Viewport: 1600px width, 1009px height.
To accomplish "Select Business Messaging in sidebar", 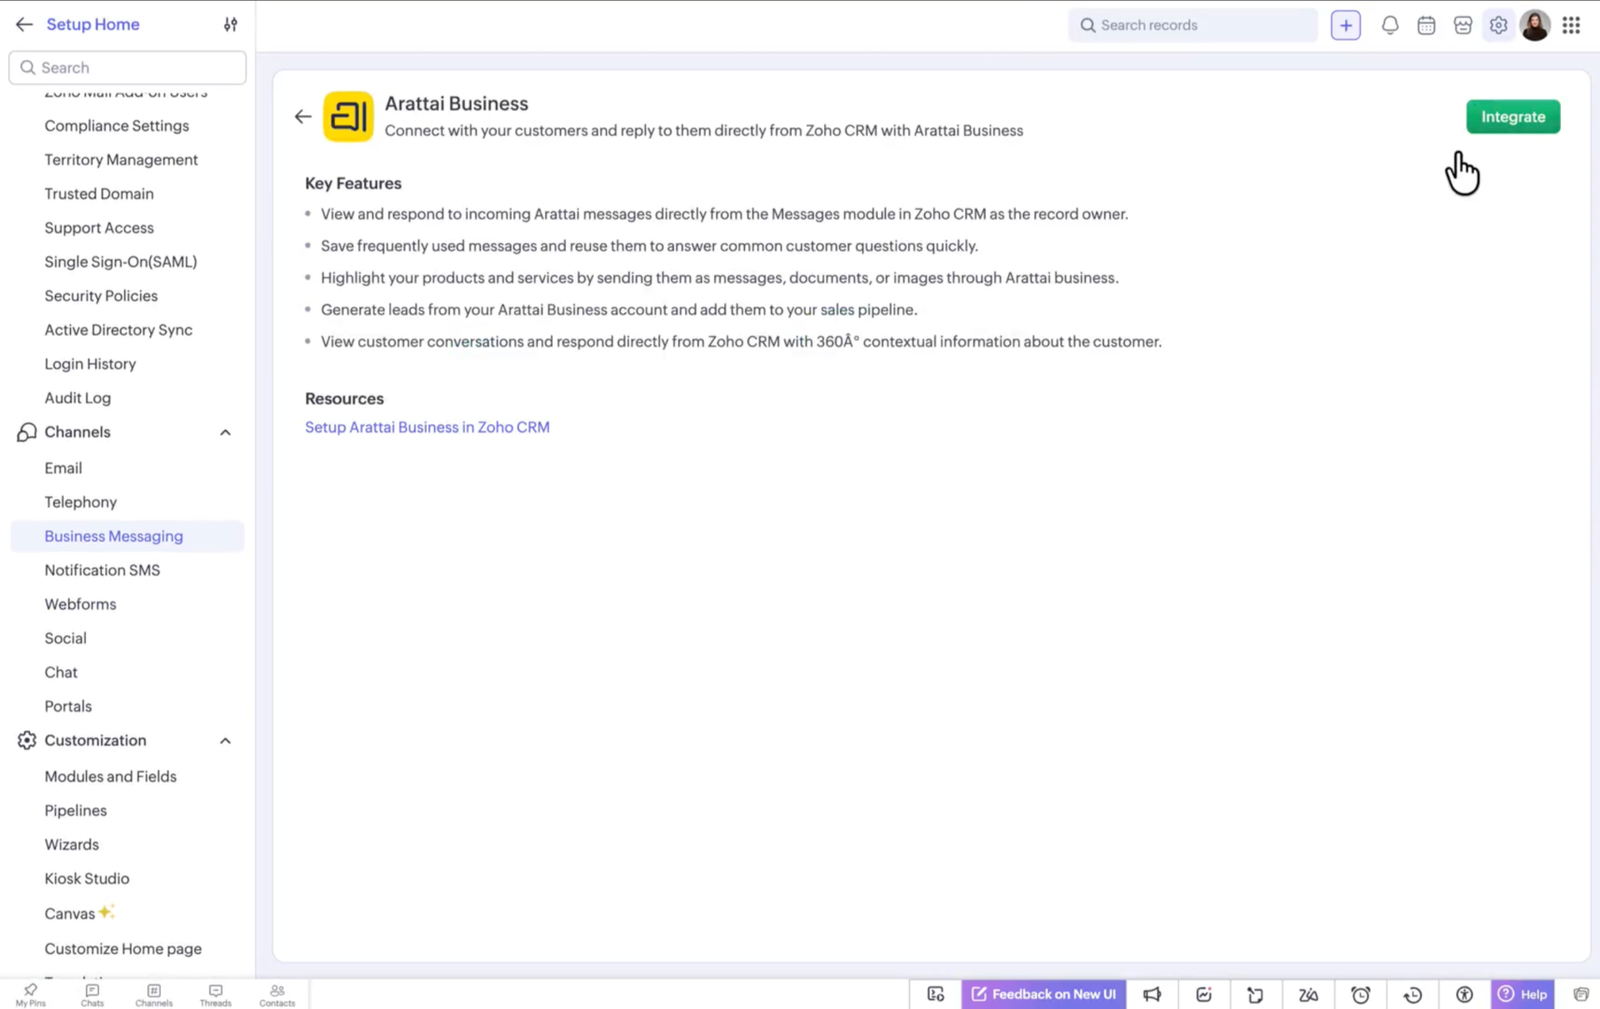I will point(127,536).
